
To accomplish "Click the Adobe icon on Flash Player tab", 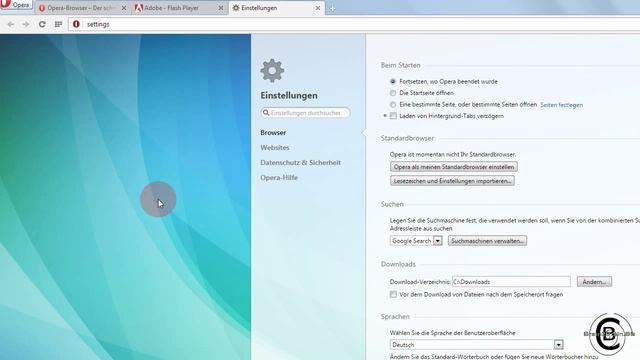I will (x=139, y=8).
